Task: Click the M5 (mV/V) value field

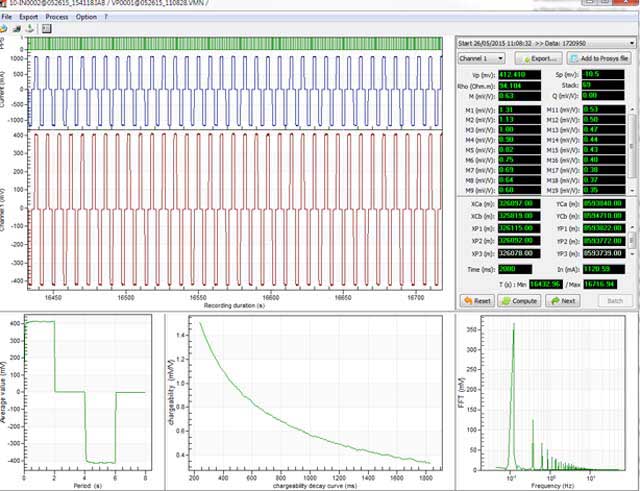Action: coord(518,150)
